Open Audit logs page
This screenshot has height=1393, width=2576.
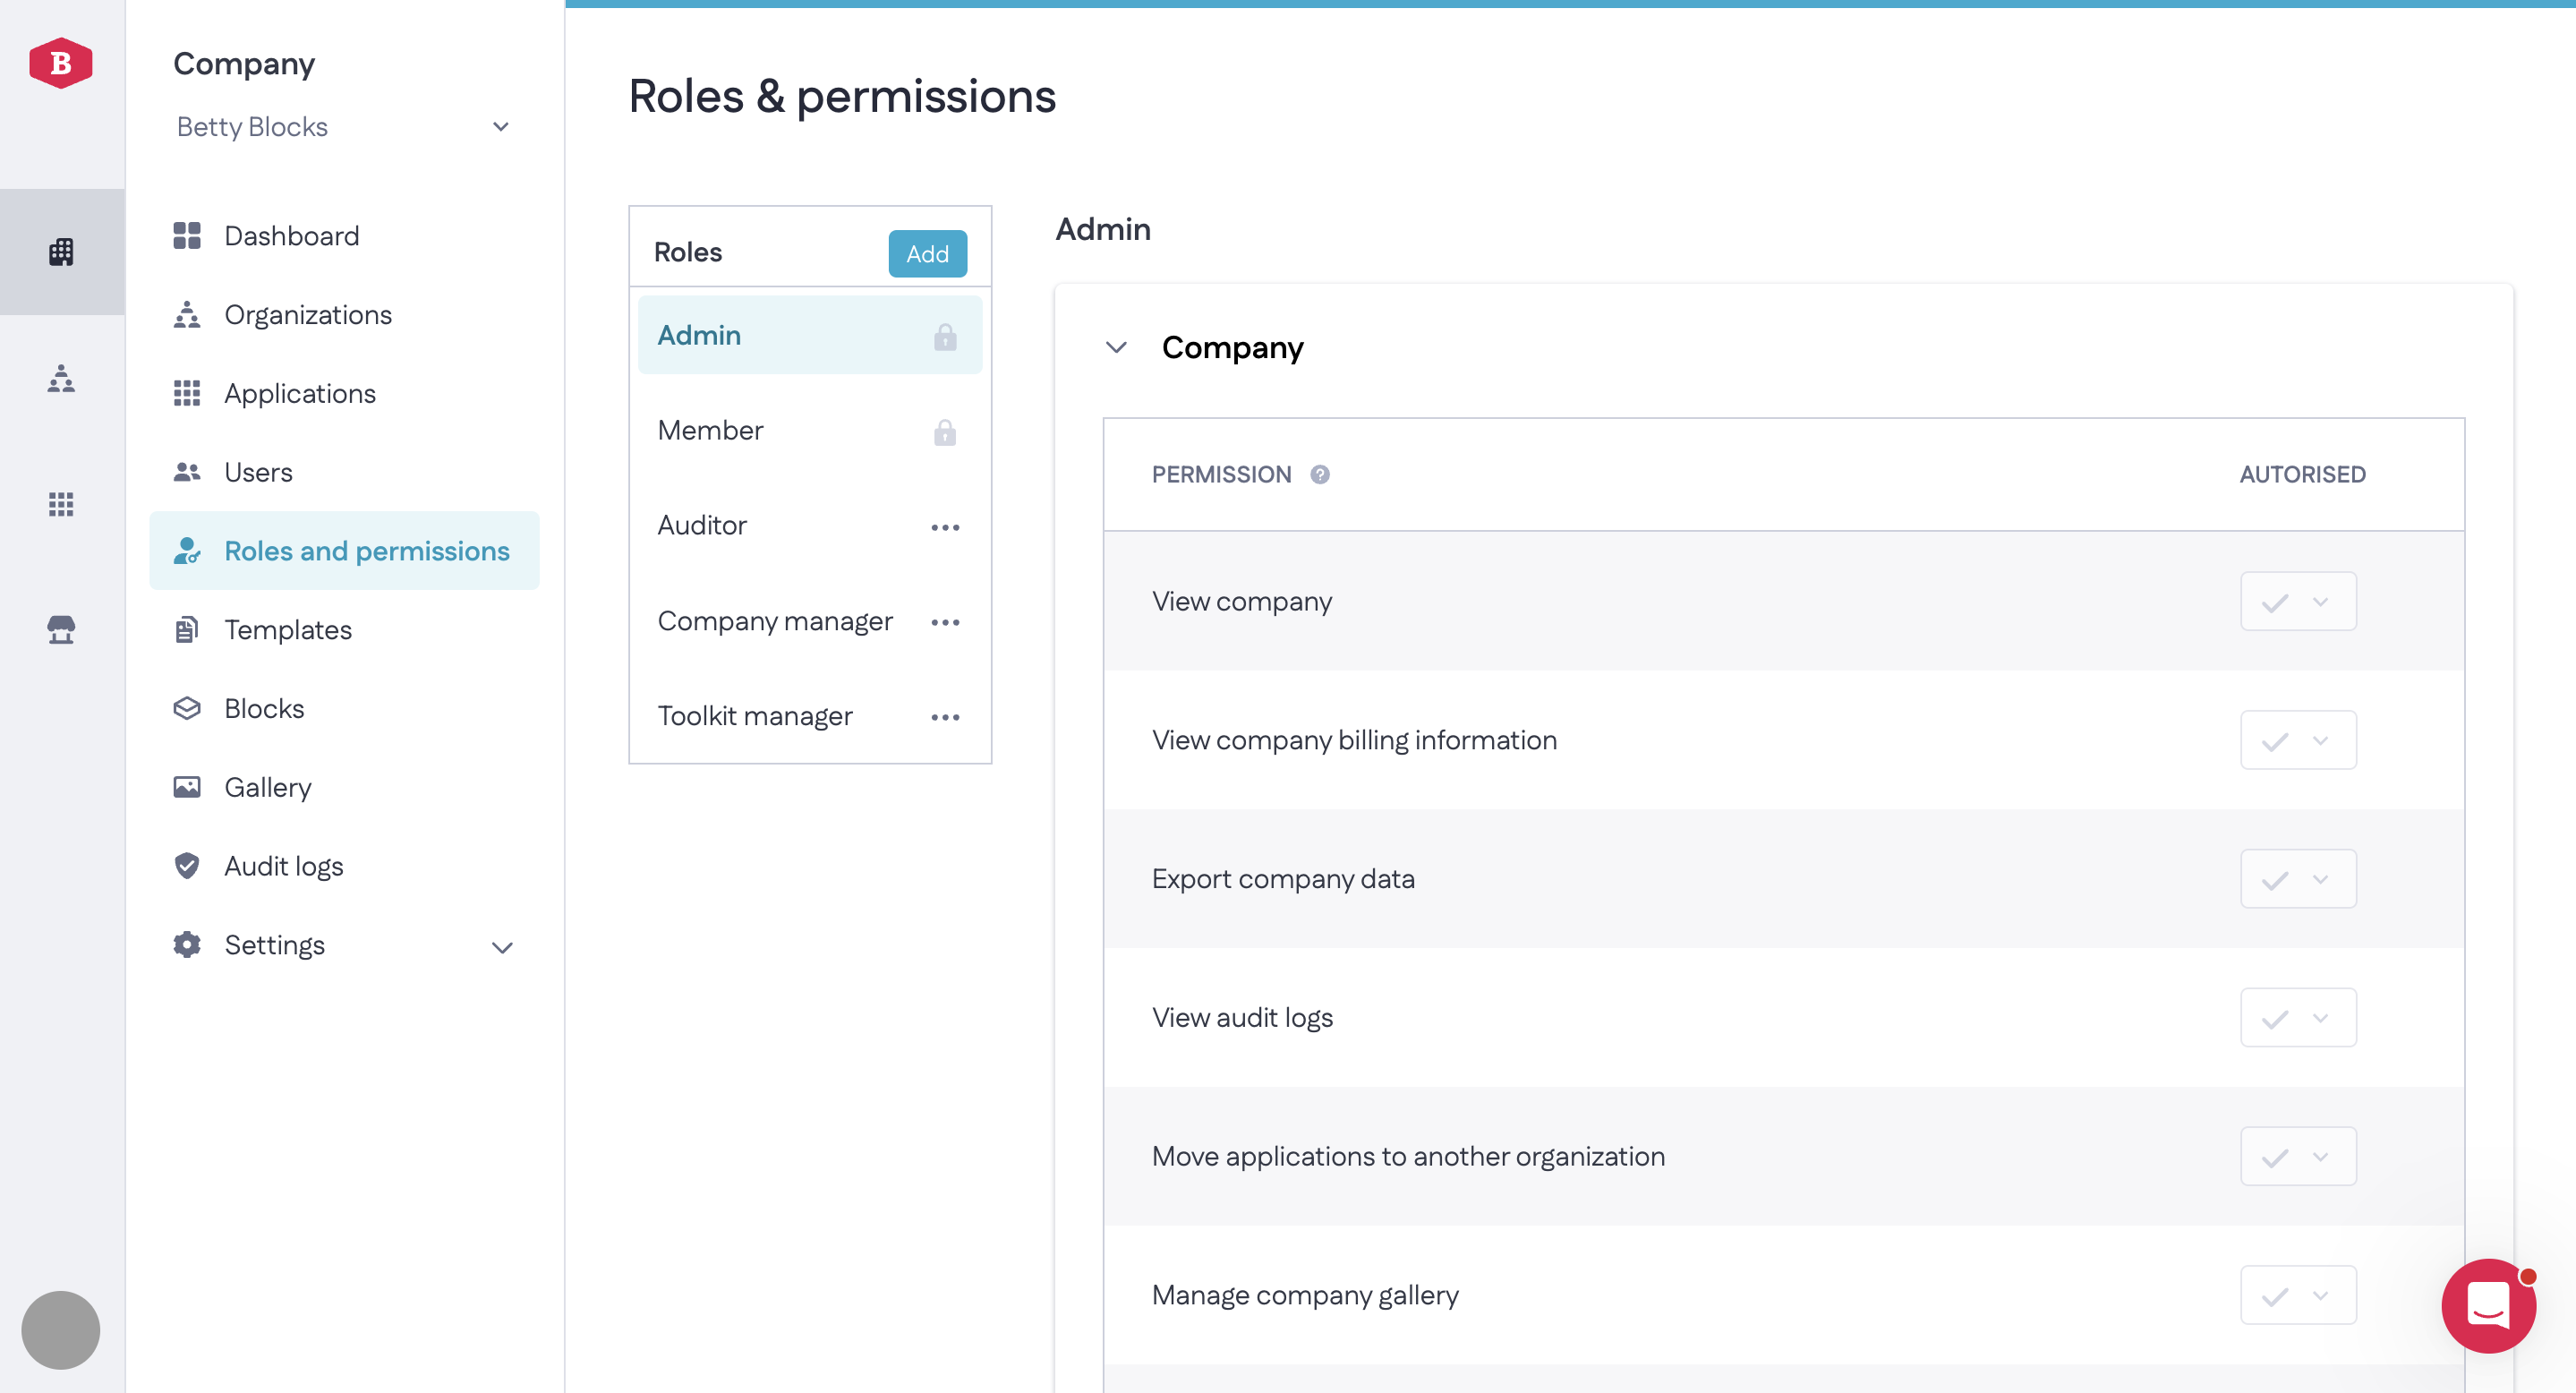344,866
